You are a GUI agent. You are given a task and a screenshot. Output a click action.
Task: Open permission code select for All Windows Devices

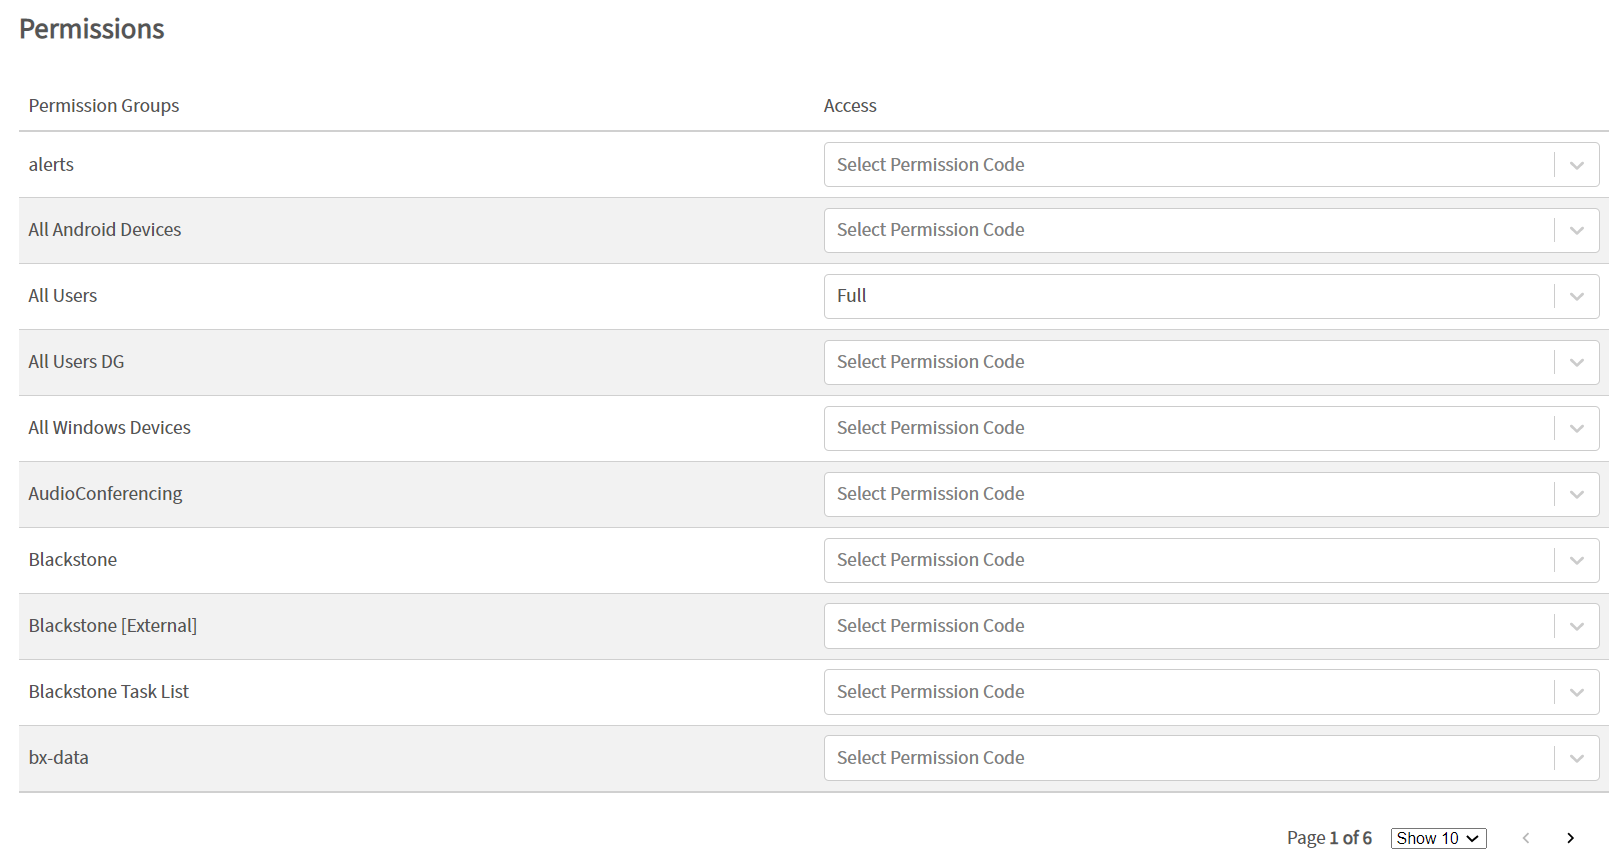[x=1211, y=428]
